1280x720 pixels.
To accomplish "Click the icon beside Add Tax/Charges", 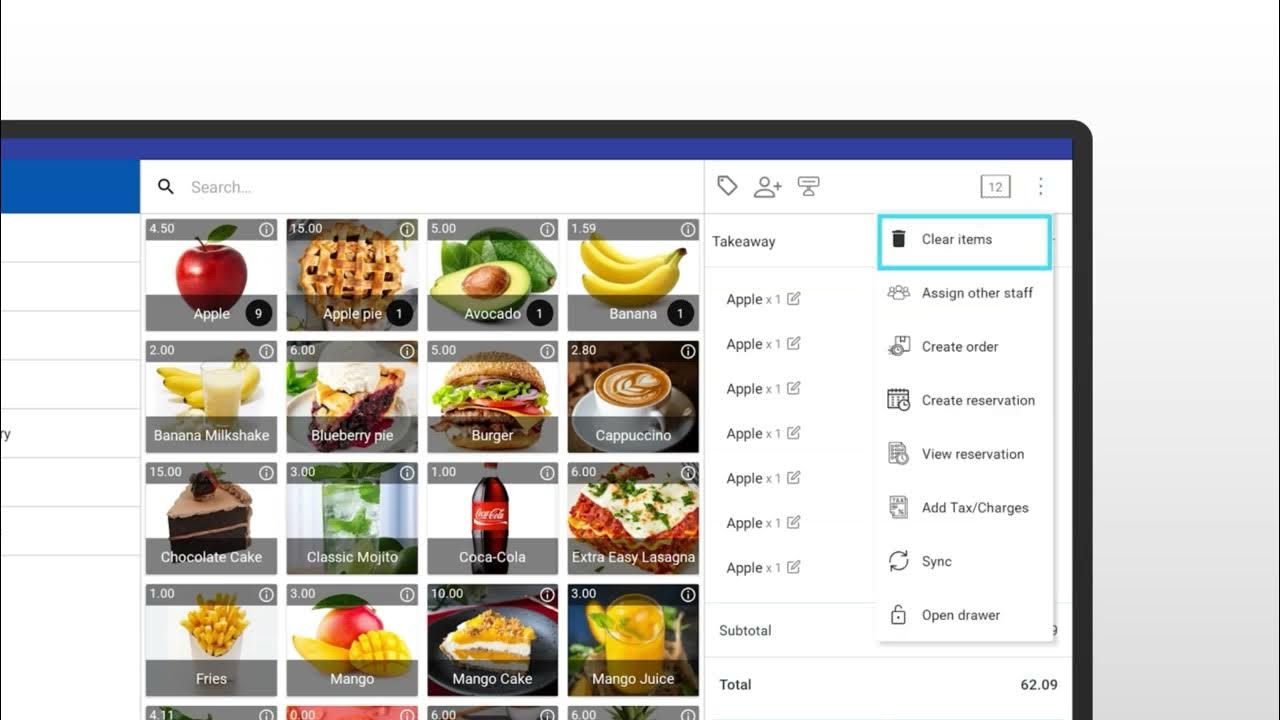I will pyautogui.click(x=898, y=507).
